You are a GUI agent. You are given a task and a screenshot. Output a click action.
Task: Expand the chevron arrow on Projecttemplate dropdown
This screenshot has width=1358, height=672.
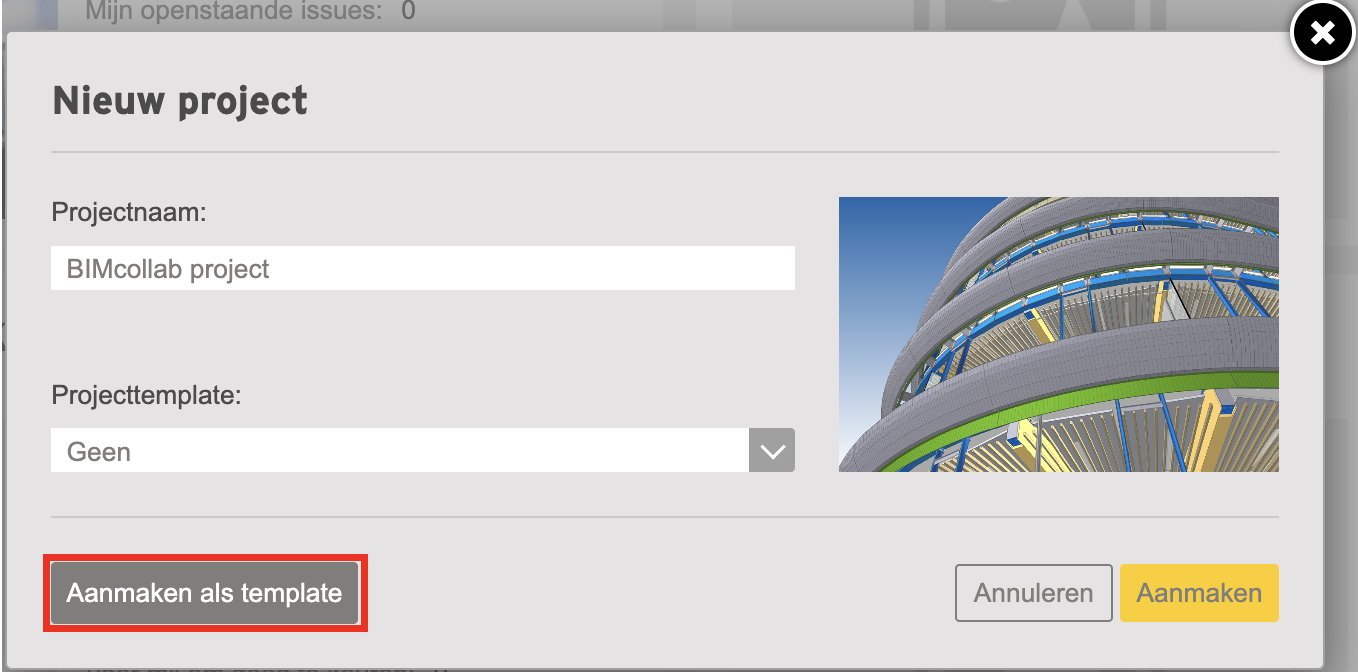pos(772,450)
